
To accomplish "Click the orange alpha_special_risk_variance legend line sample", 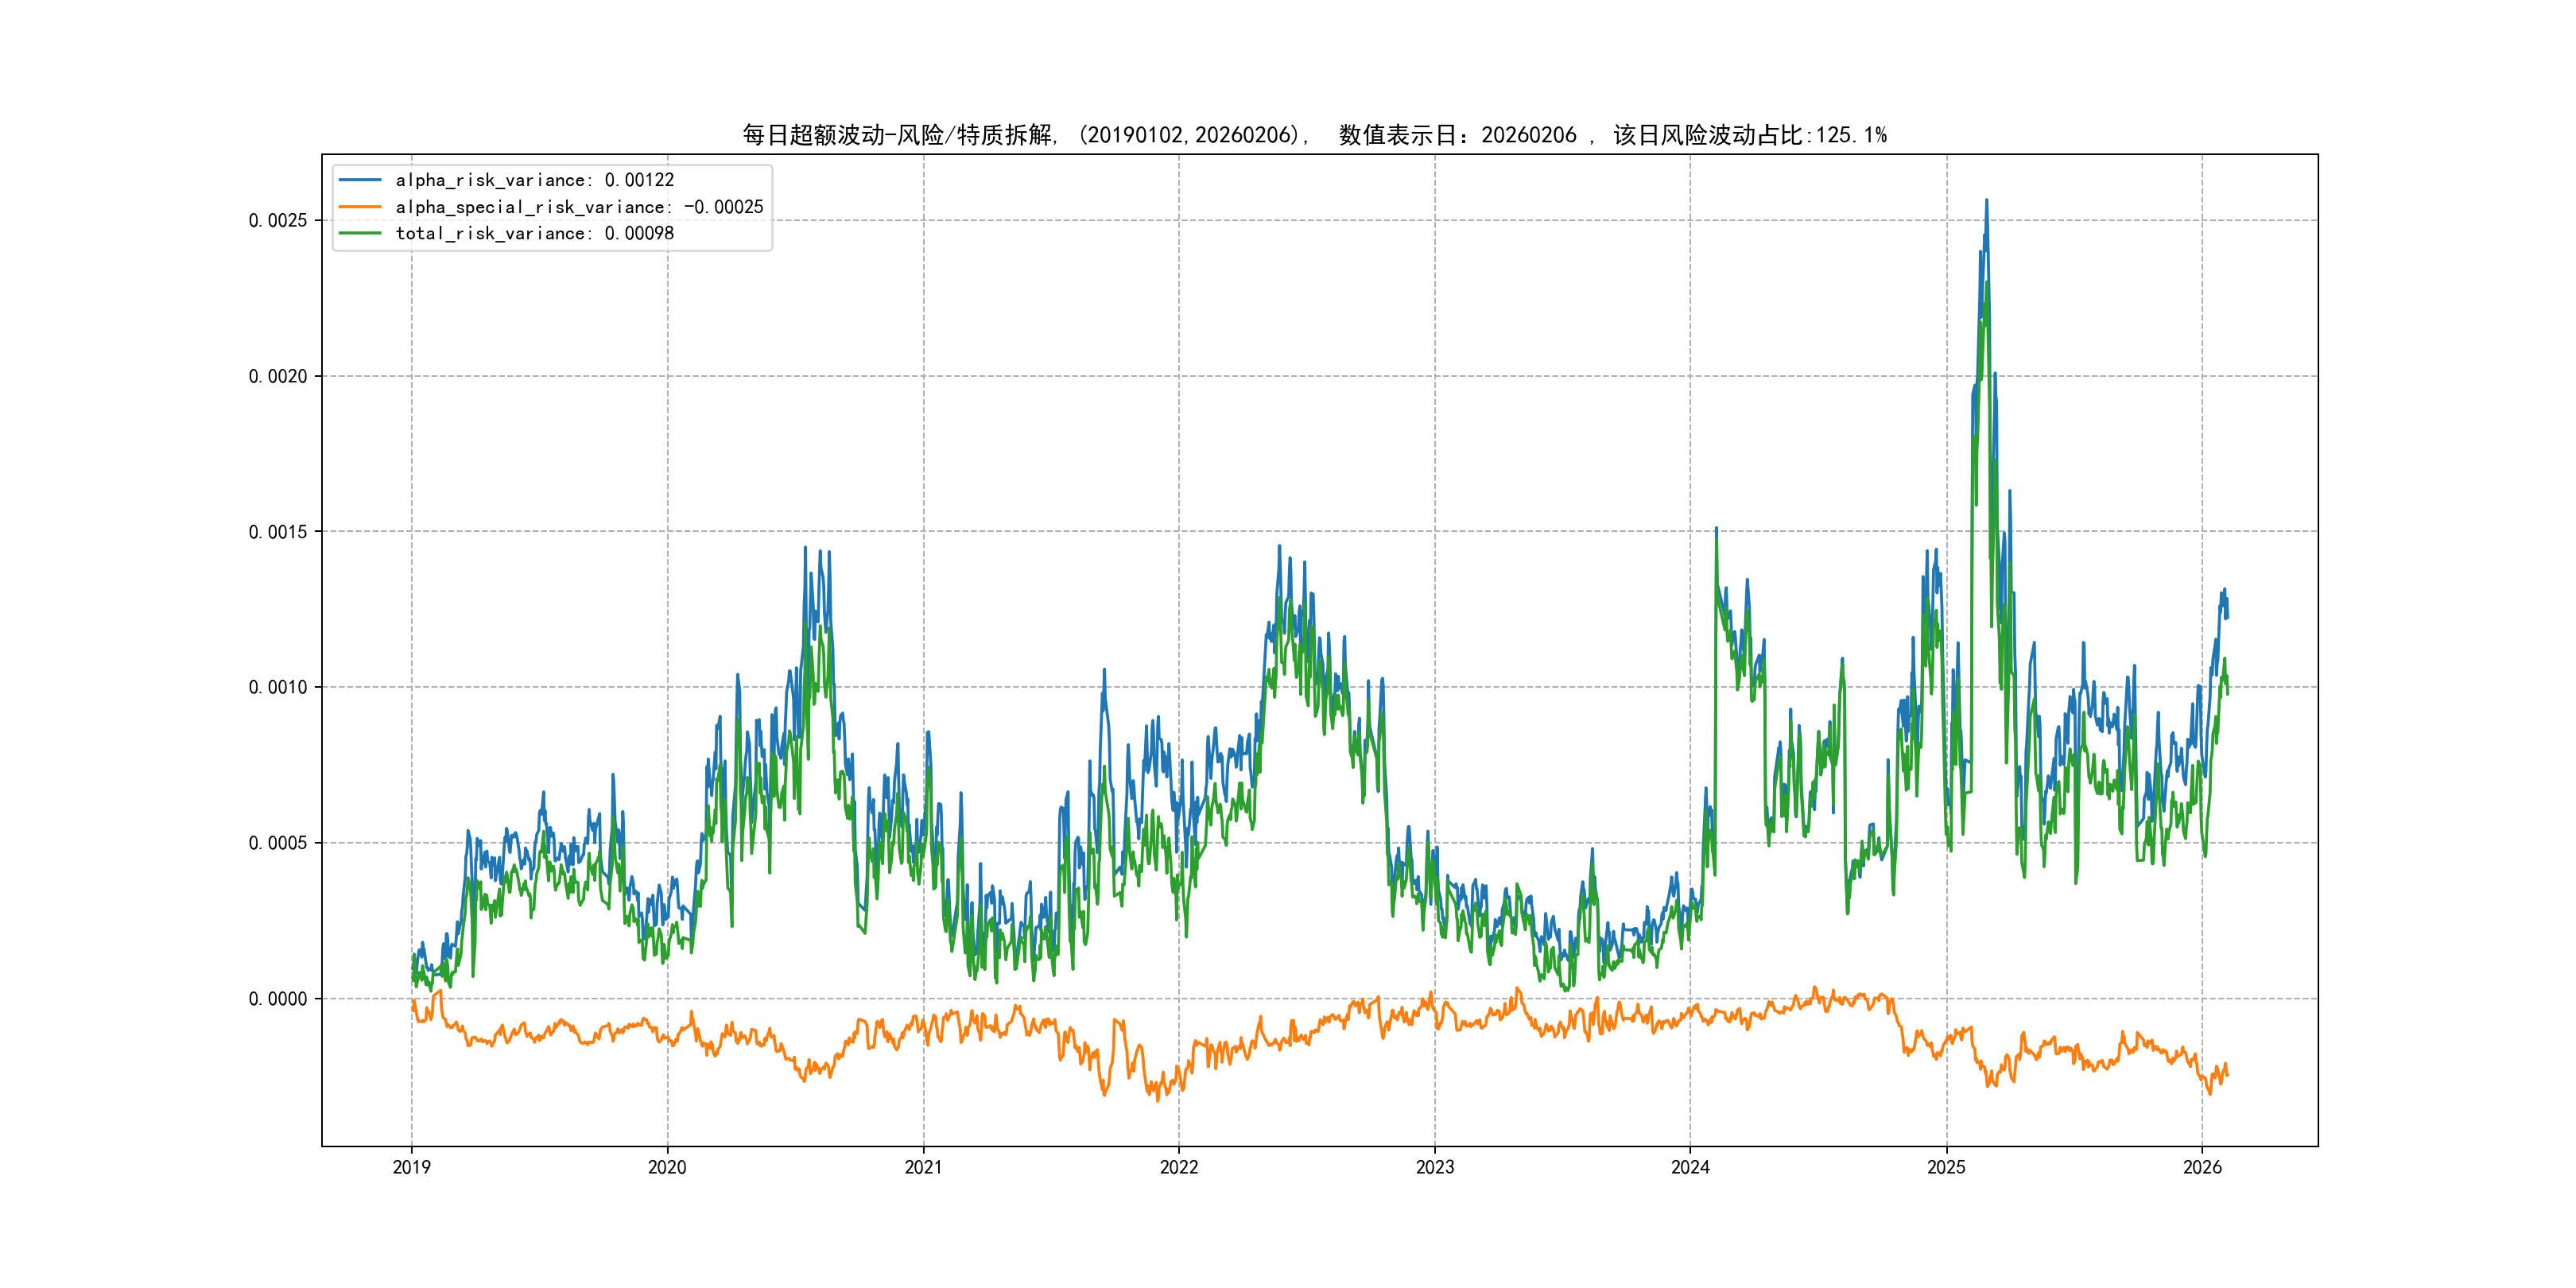I will coord(360,207).
